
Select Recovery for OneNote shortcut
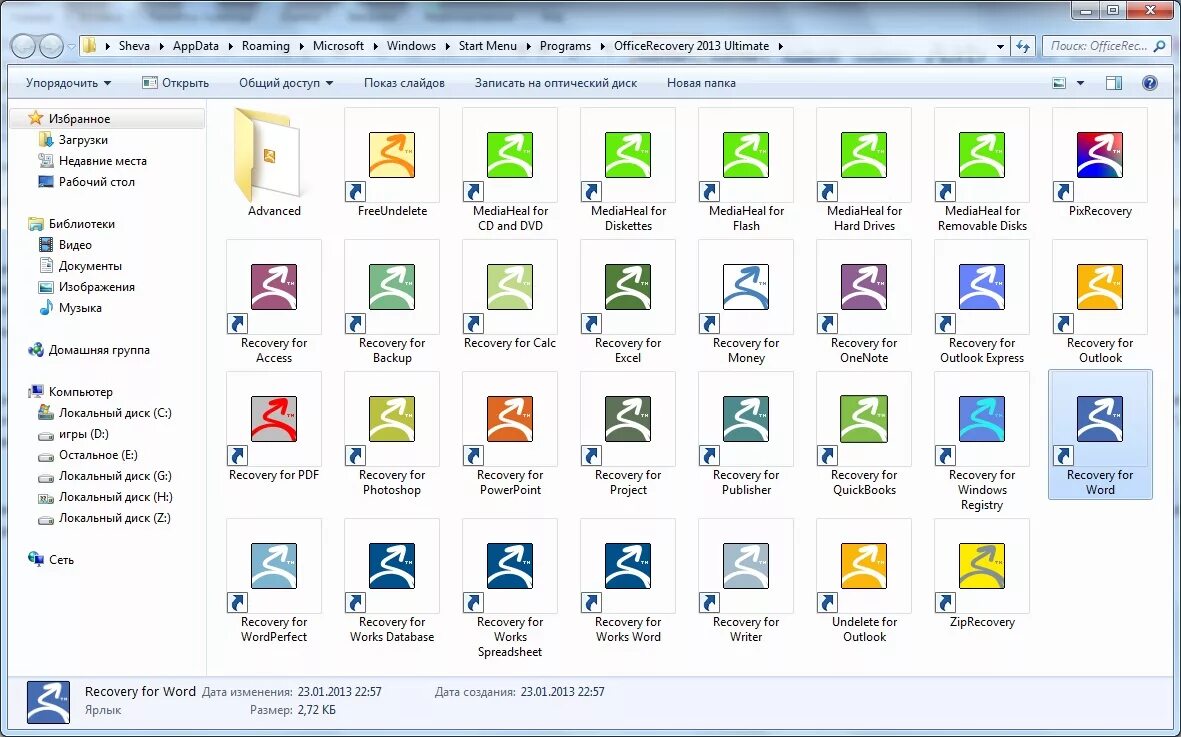tap(864, 302)
